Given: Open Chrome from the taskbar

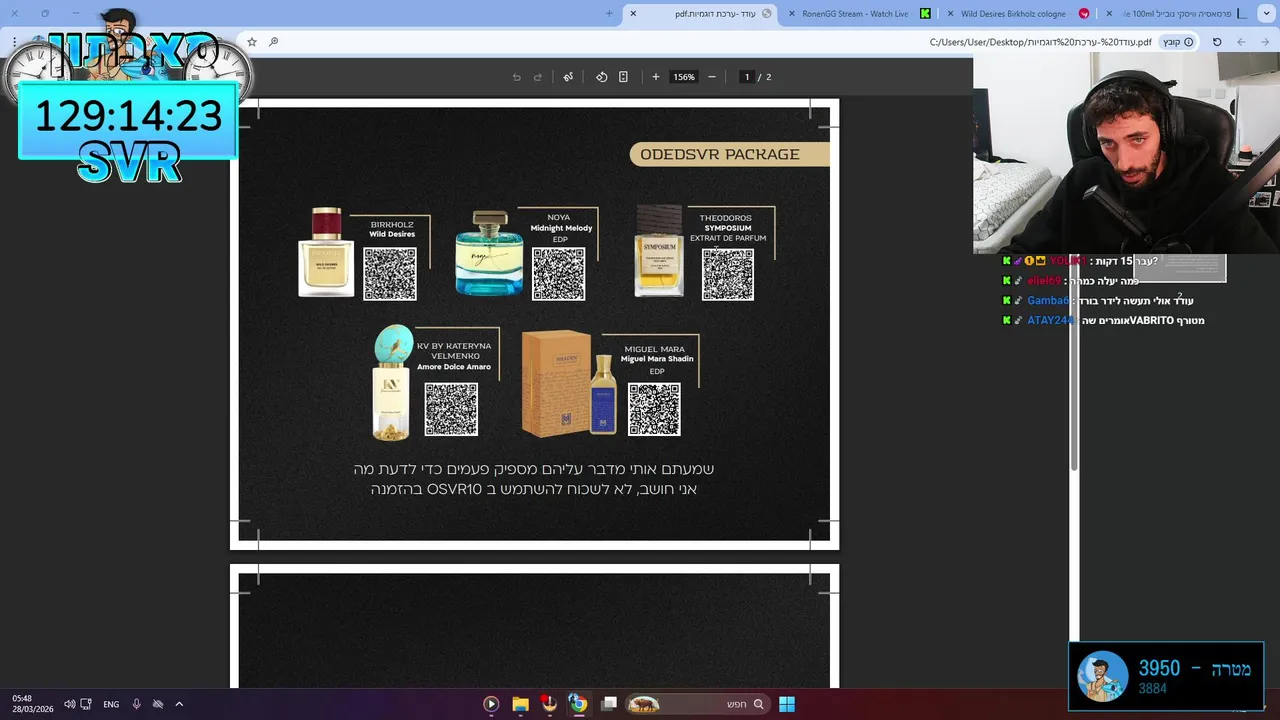Looking at the screenshot, I should (x=578, y=704).
